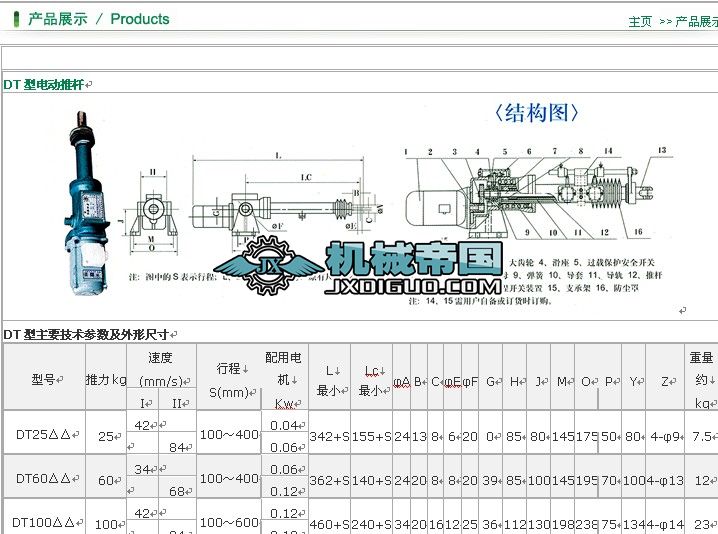Click the 行程 S(mm) column header
This screenshot has width=718, height=534.
coord(229,377)
